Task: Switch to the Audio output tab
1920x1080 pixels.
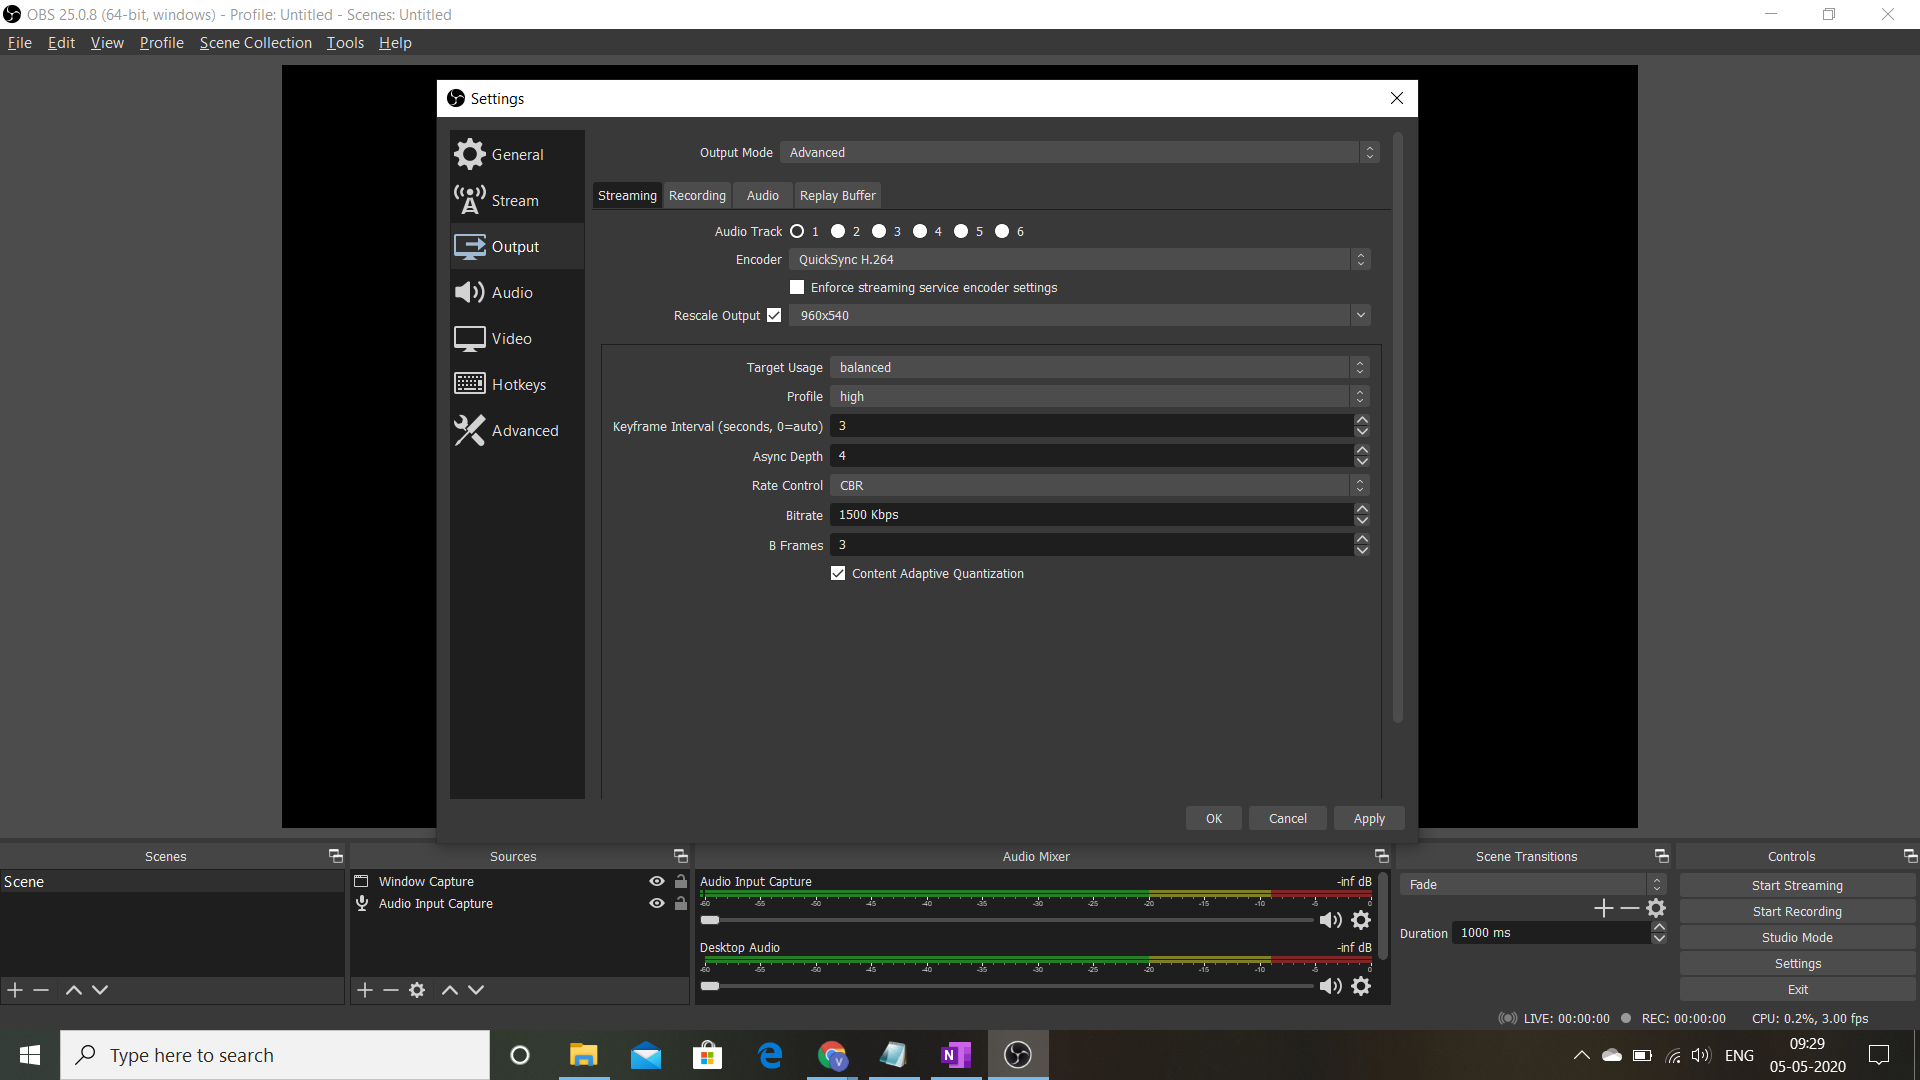Action: coord(763,195)
